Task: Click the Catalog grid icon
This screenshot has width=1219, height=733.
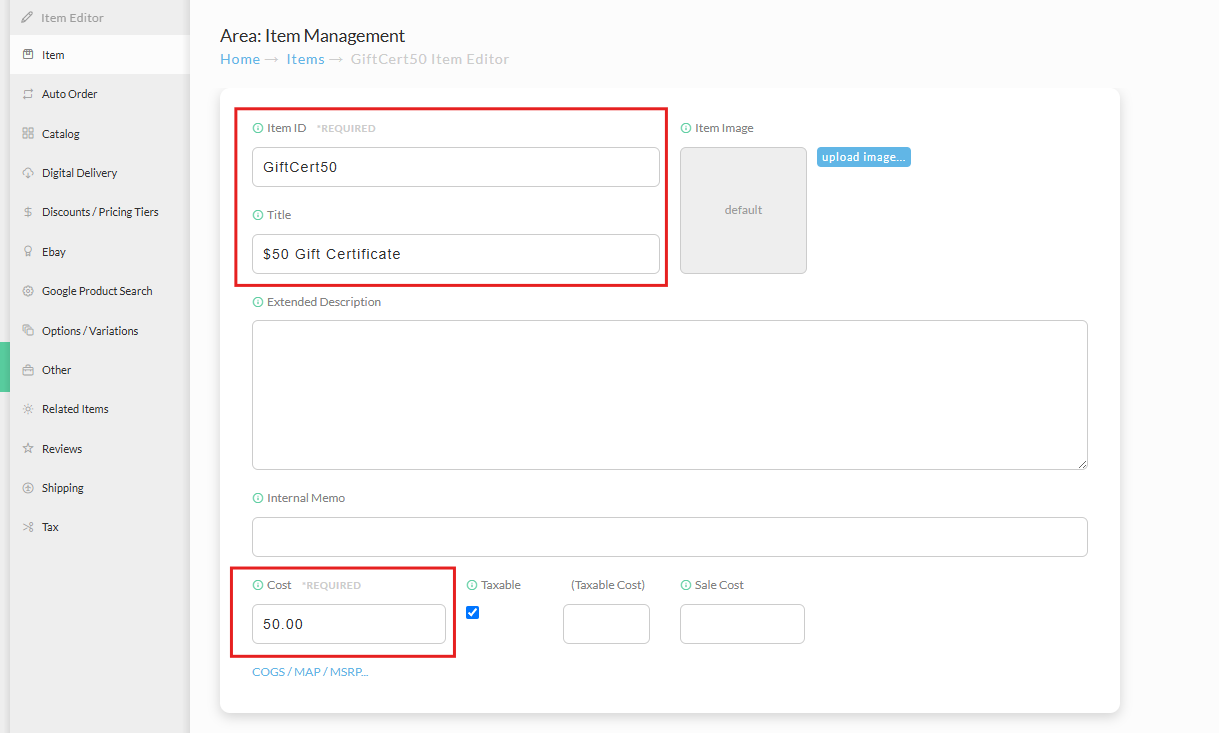Action: tap(28, 134)
